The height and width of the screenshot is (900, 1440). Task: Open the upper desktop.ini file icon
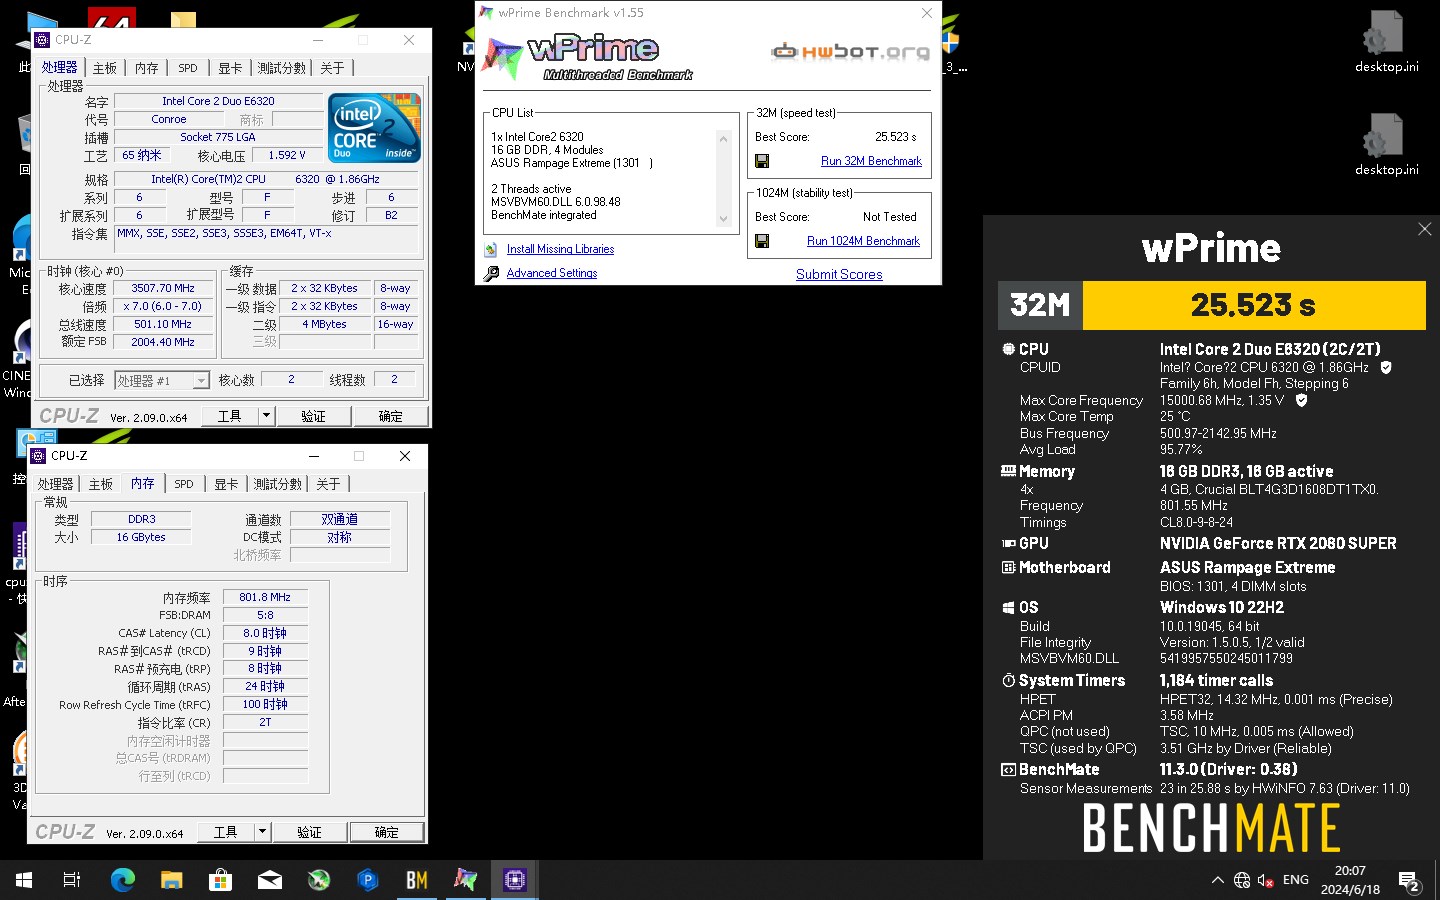click(x=1386, y=42)
